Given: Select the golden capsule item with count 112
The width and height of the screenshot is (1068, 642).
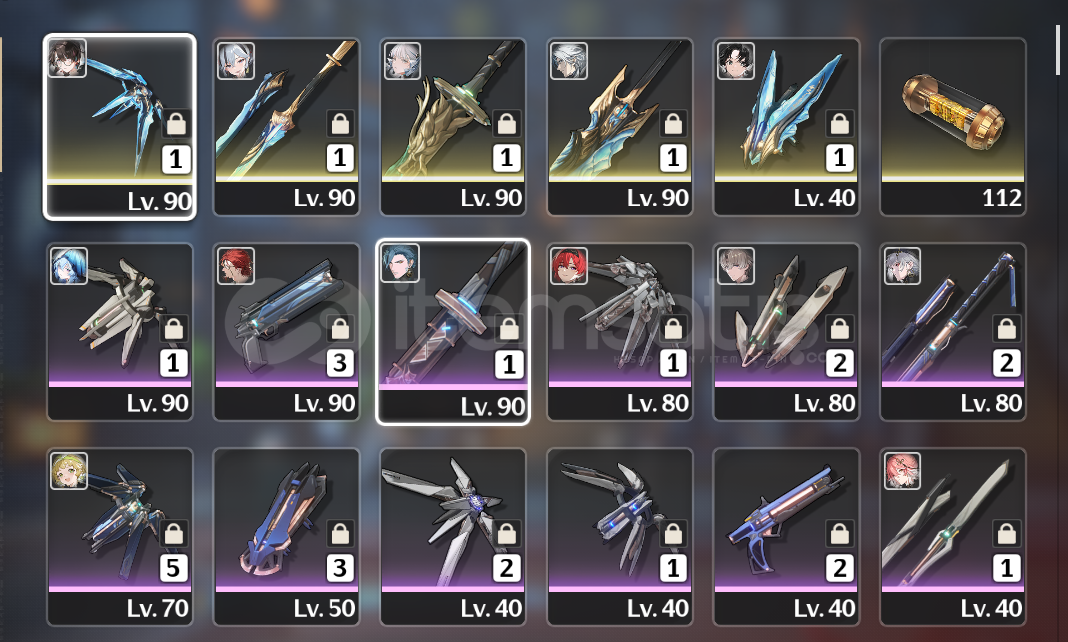Looking at the screenshot, I should click(953, 127).
